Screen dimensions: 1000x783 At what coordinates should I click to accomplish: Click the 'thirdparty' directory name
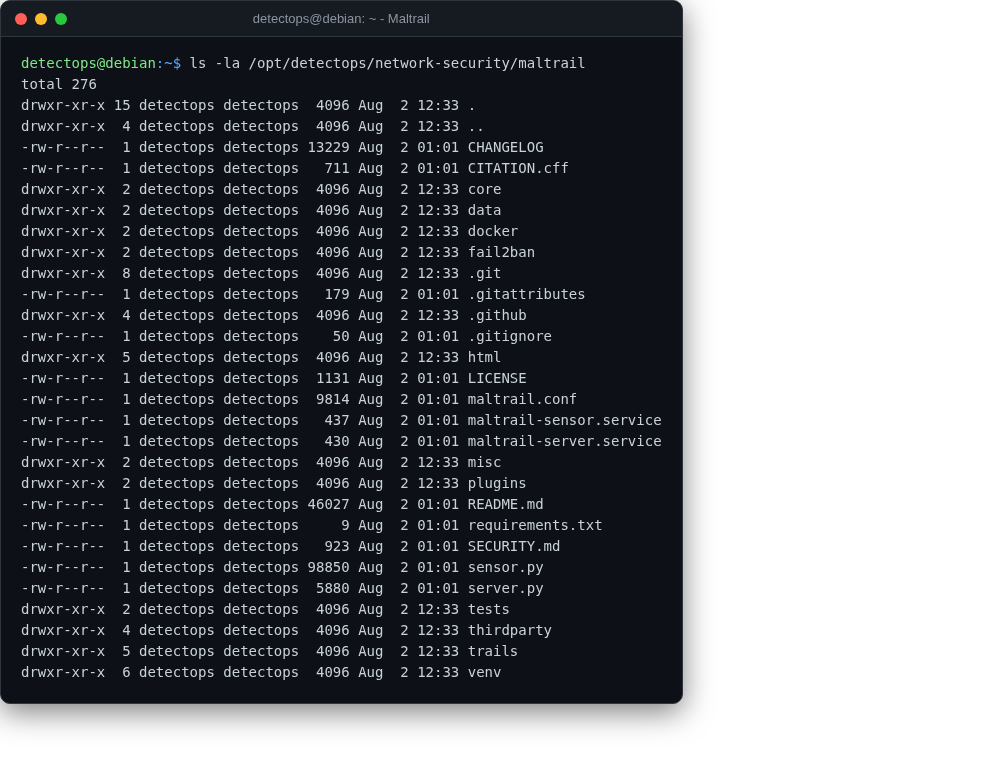510,631
